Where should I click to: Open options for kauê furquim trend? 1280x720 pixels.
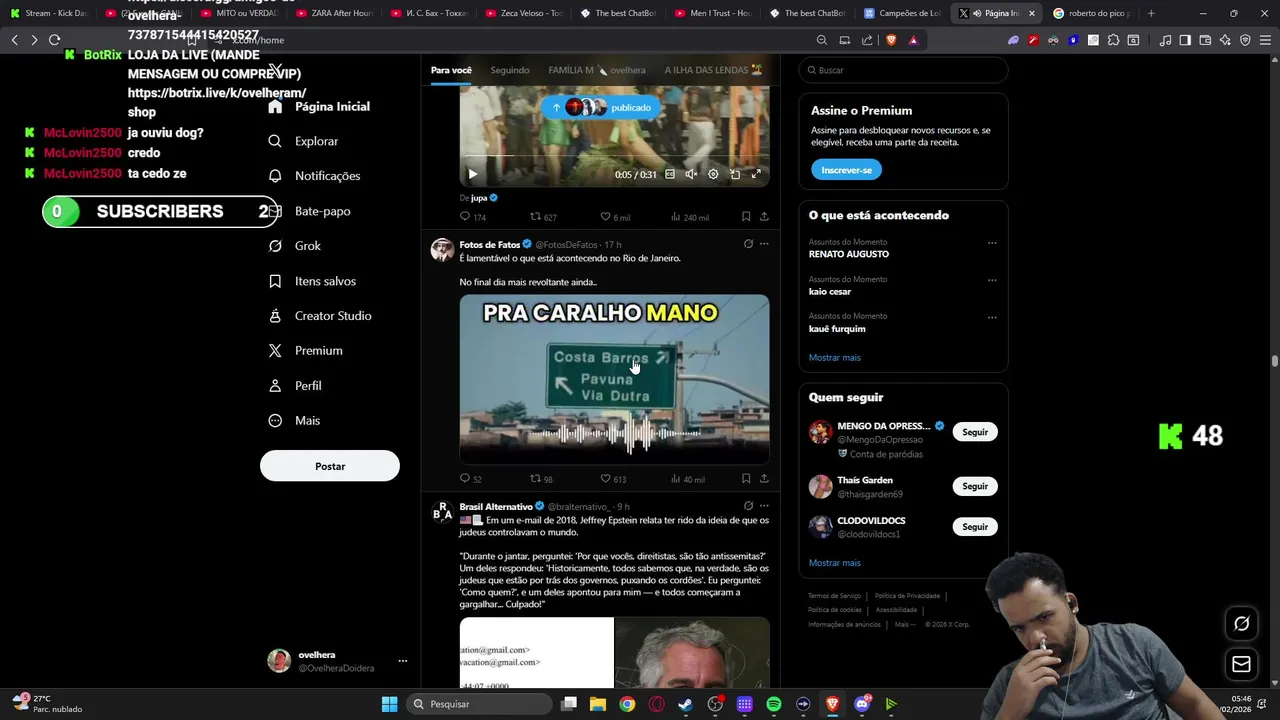992,318
